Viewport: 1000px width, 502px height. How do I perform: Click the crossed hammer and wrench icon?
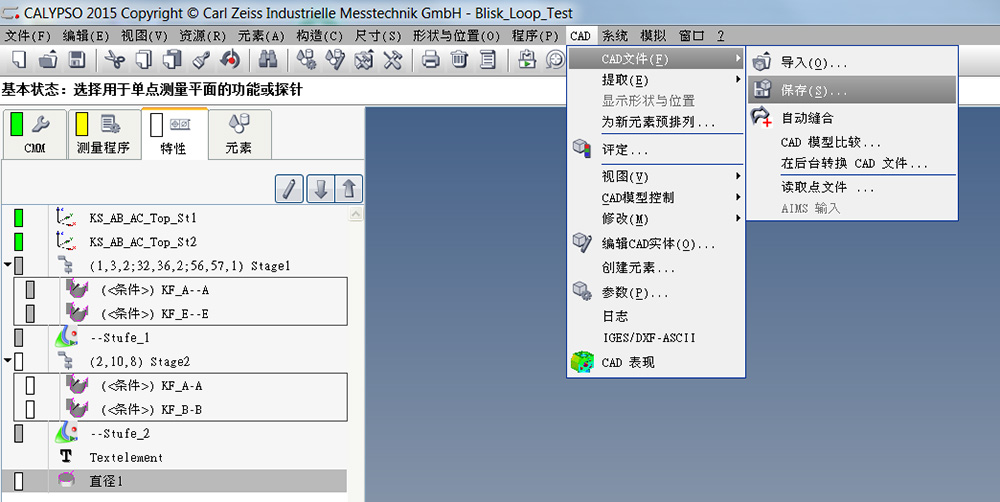393,60
